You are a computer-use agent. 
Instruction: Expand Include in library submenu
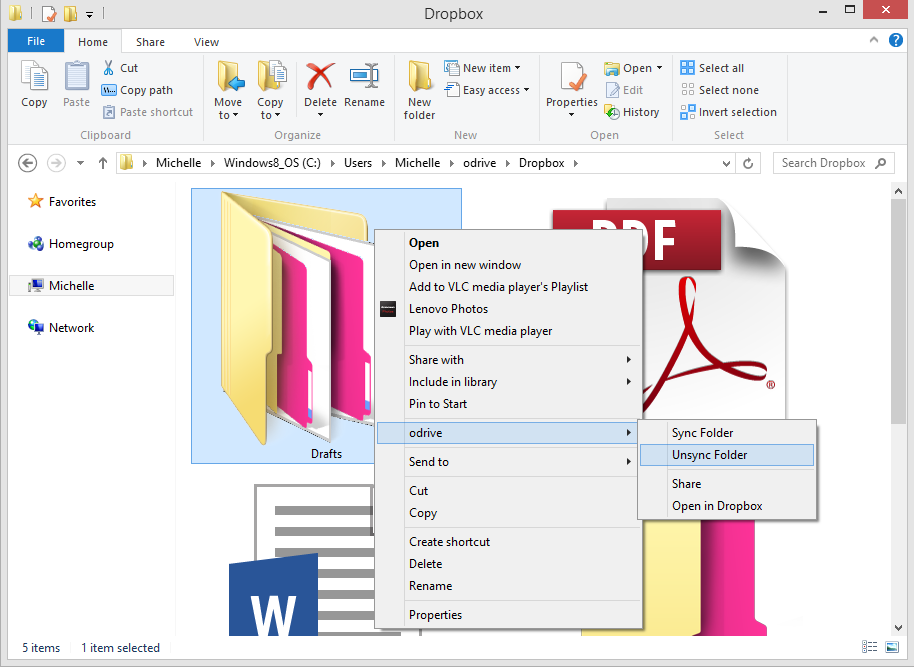coord(629,382)
